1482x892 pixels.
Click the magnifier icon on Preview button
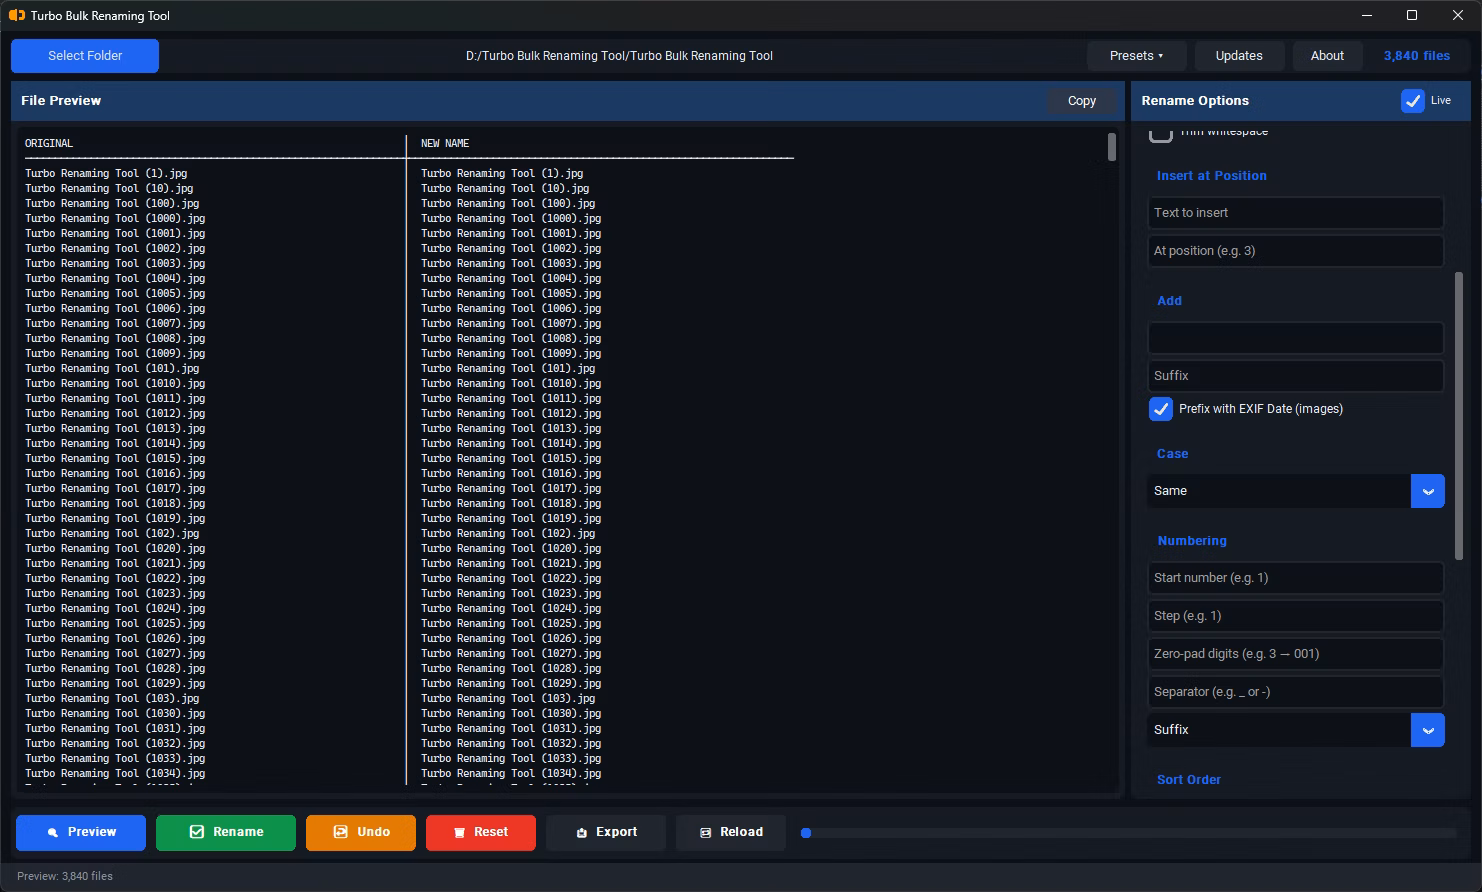[x=52, y=832]
